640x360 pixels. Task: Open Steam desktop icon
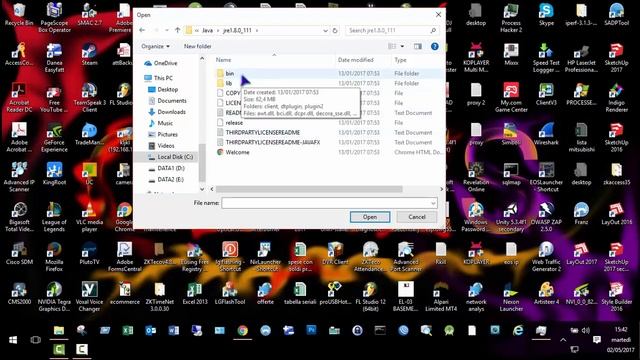click(x=89, y=55)
